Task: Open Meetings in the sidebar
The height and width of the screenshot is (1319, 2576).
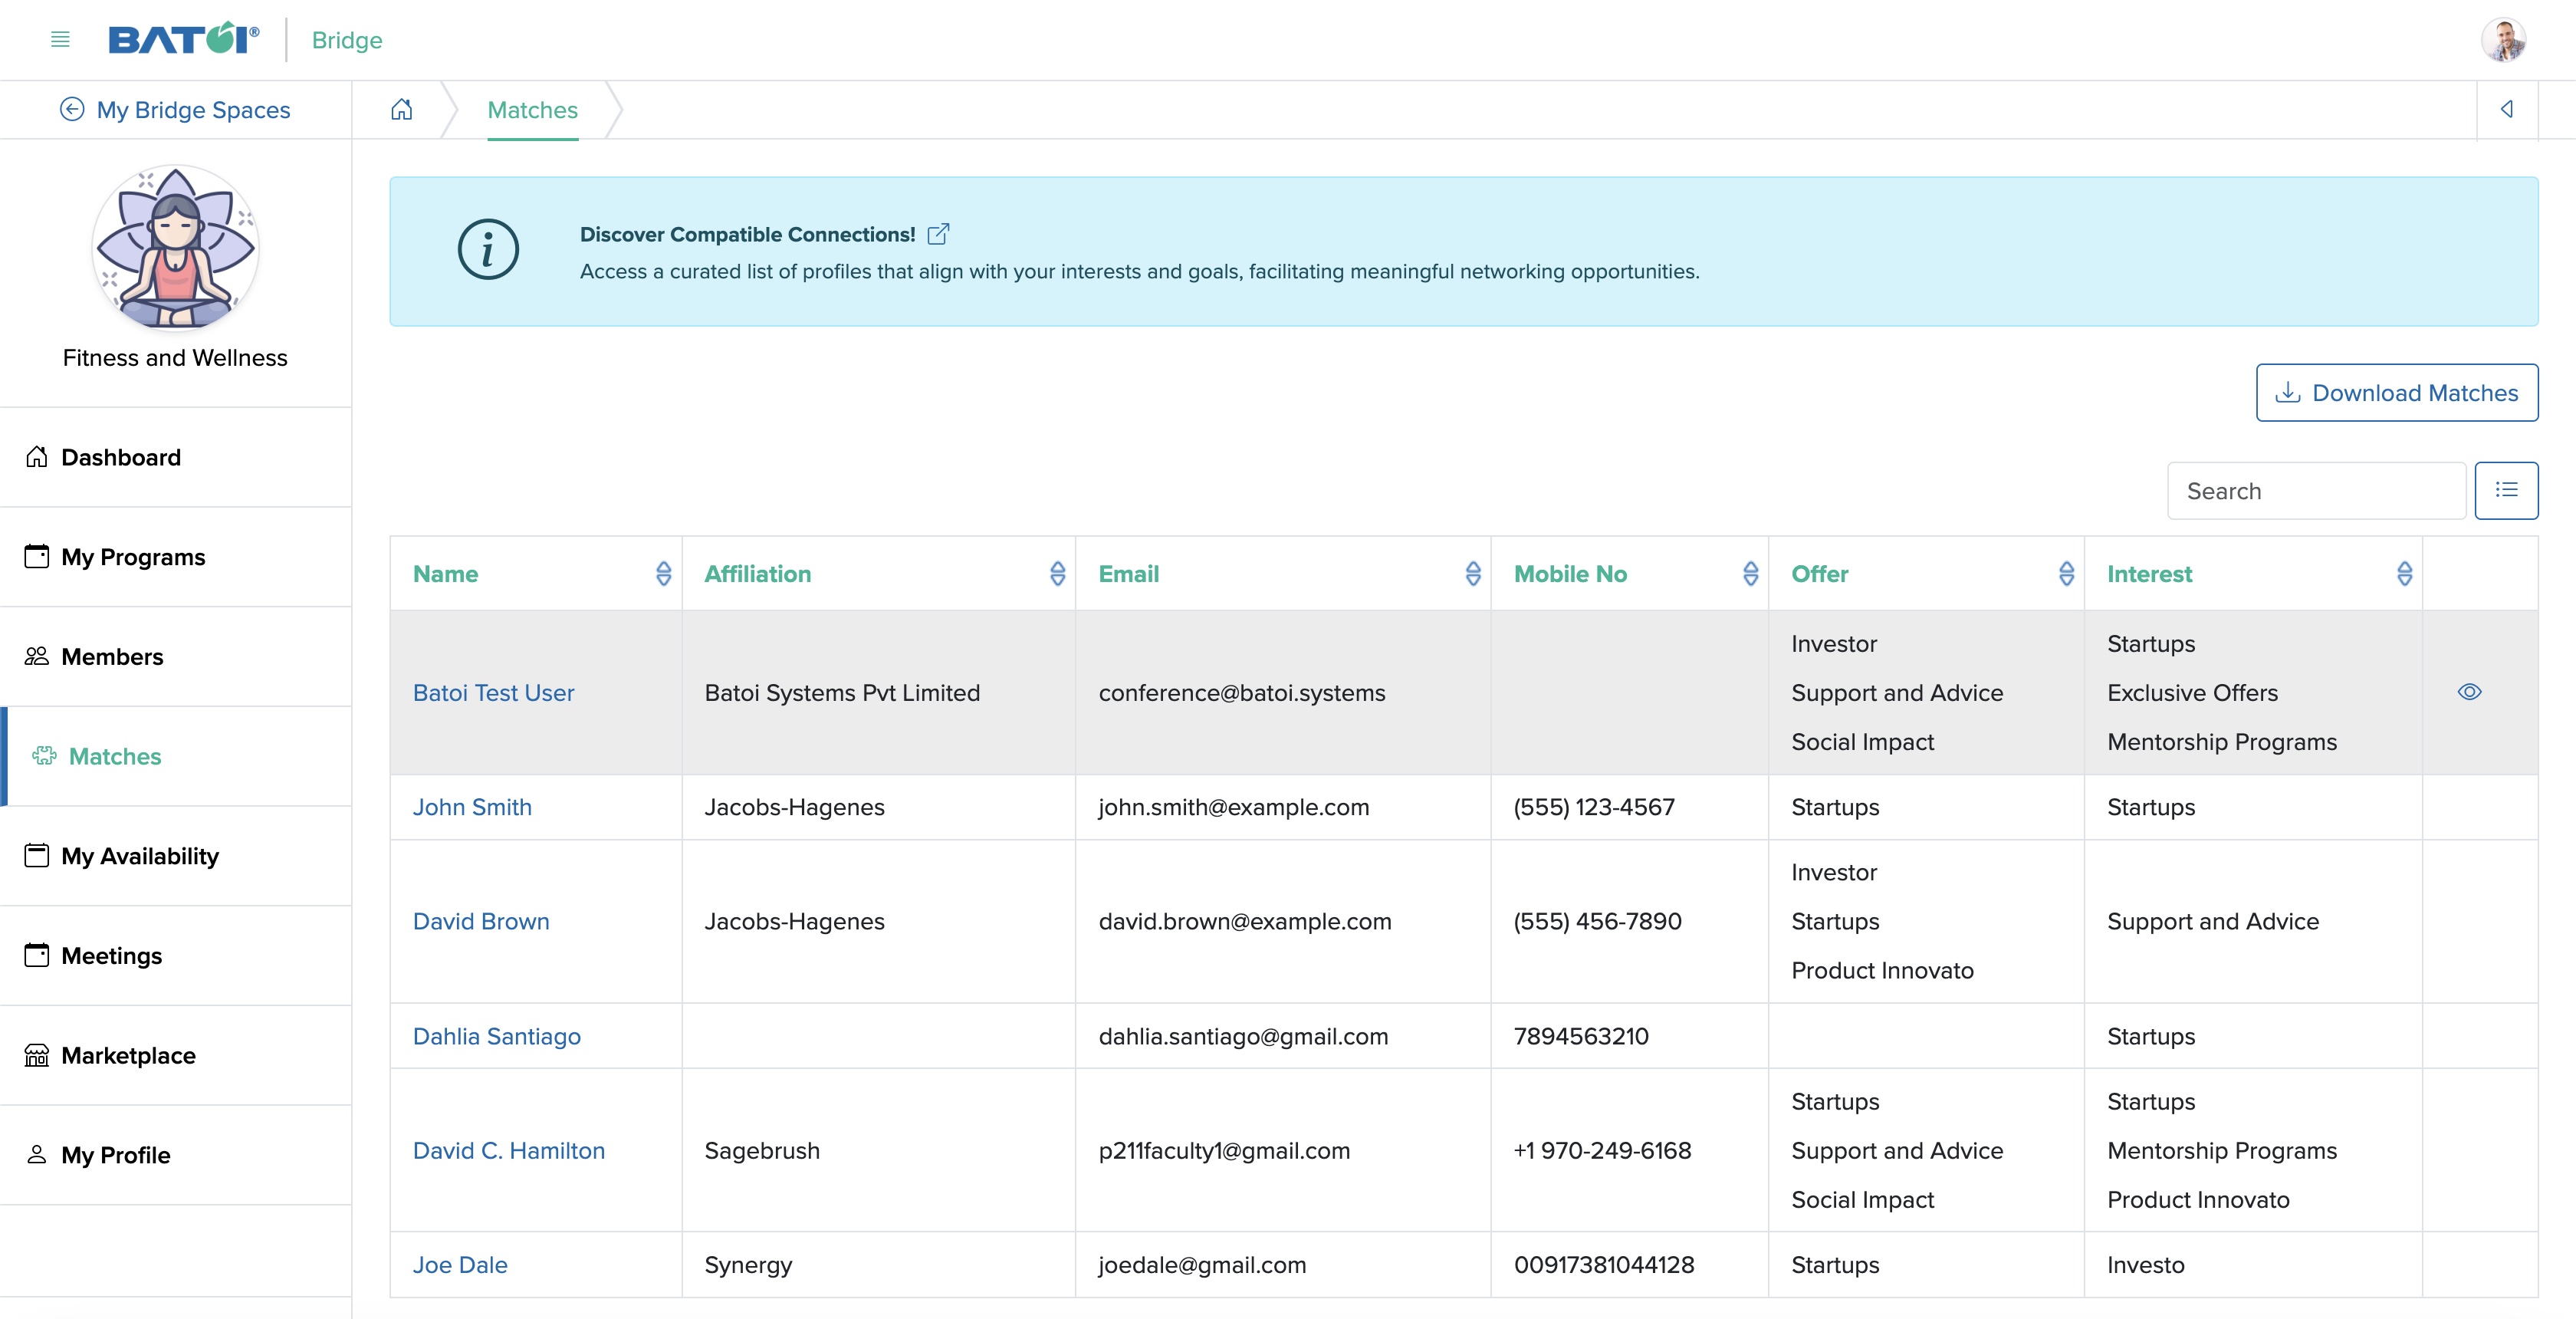Action: point(176,956)
